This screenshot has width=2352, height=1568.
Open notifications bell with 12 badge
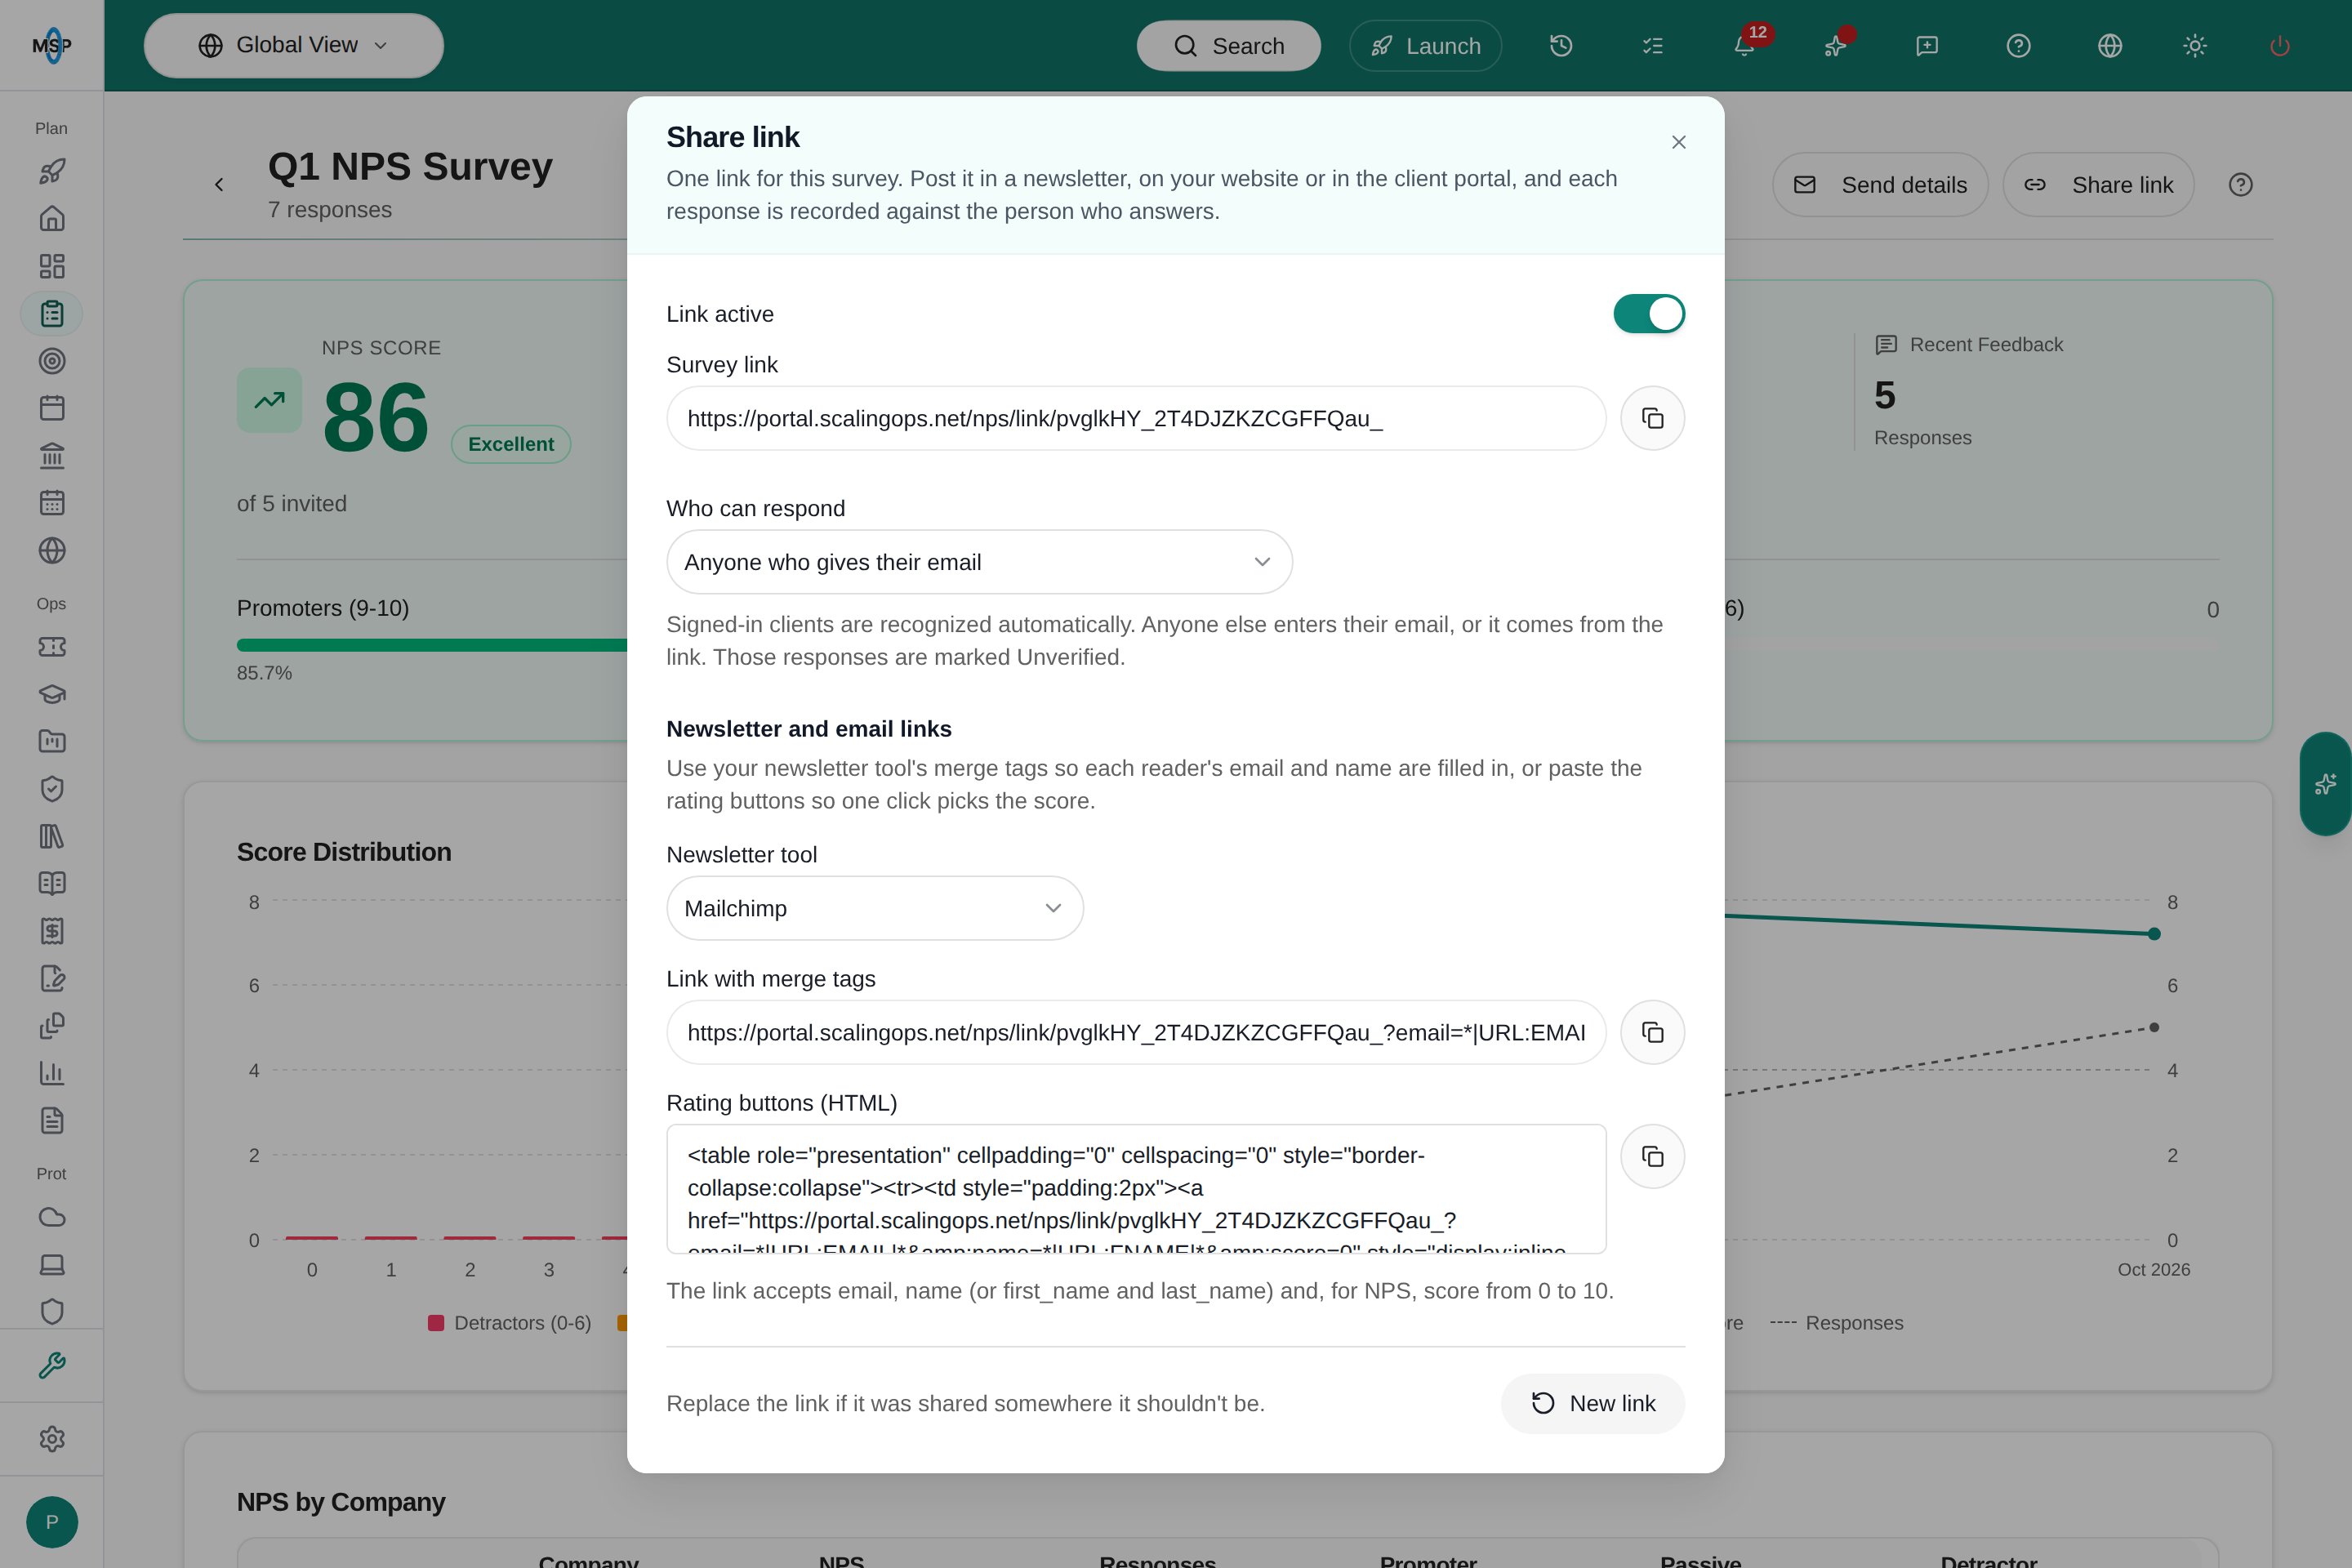pyautogui.click(x=1744, y=46)
